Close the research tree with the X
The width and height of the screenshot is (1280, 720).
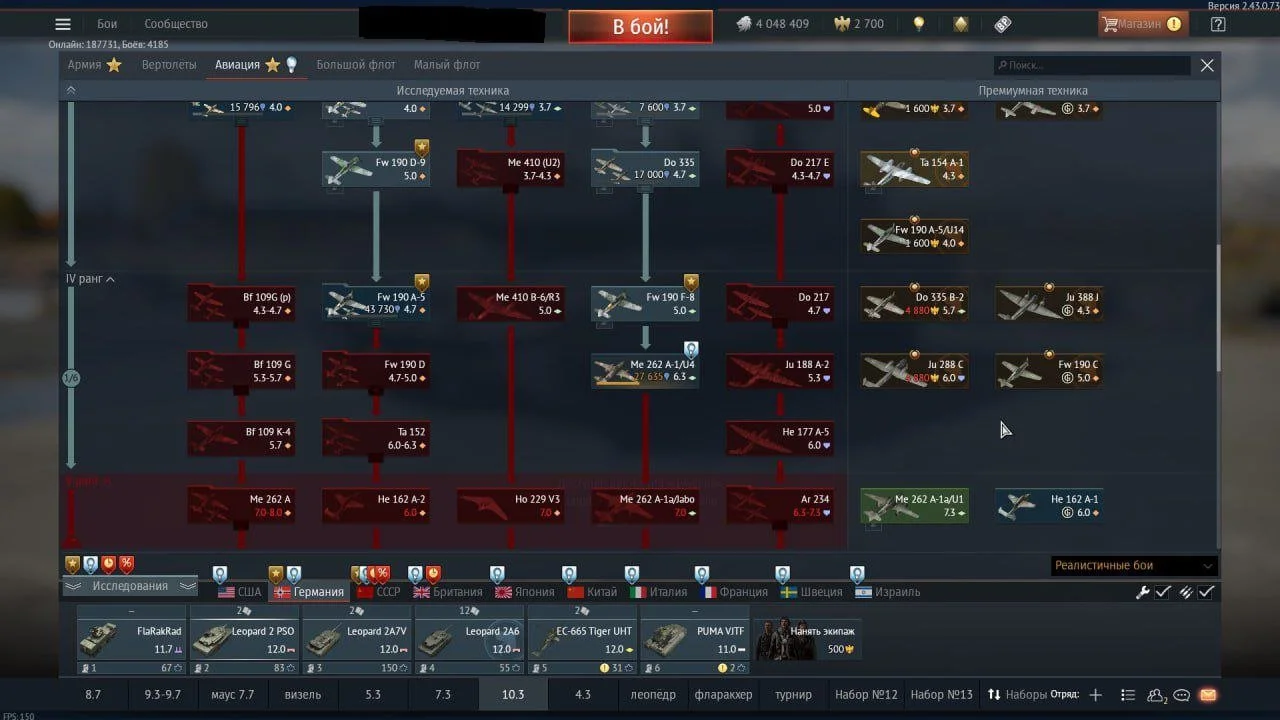point(1207,65)
